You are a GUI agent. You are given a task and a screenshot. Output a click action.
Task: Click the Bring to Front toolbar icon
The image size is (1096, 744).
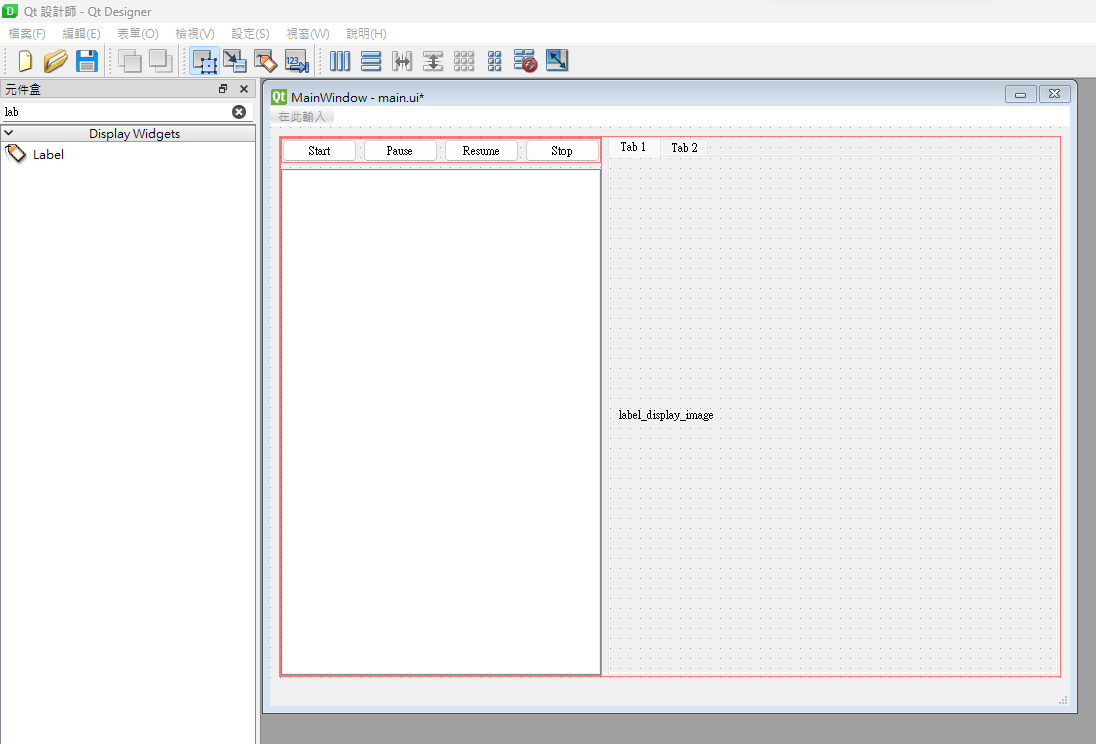click(160, 61)
